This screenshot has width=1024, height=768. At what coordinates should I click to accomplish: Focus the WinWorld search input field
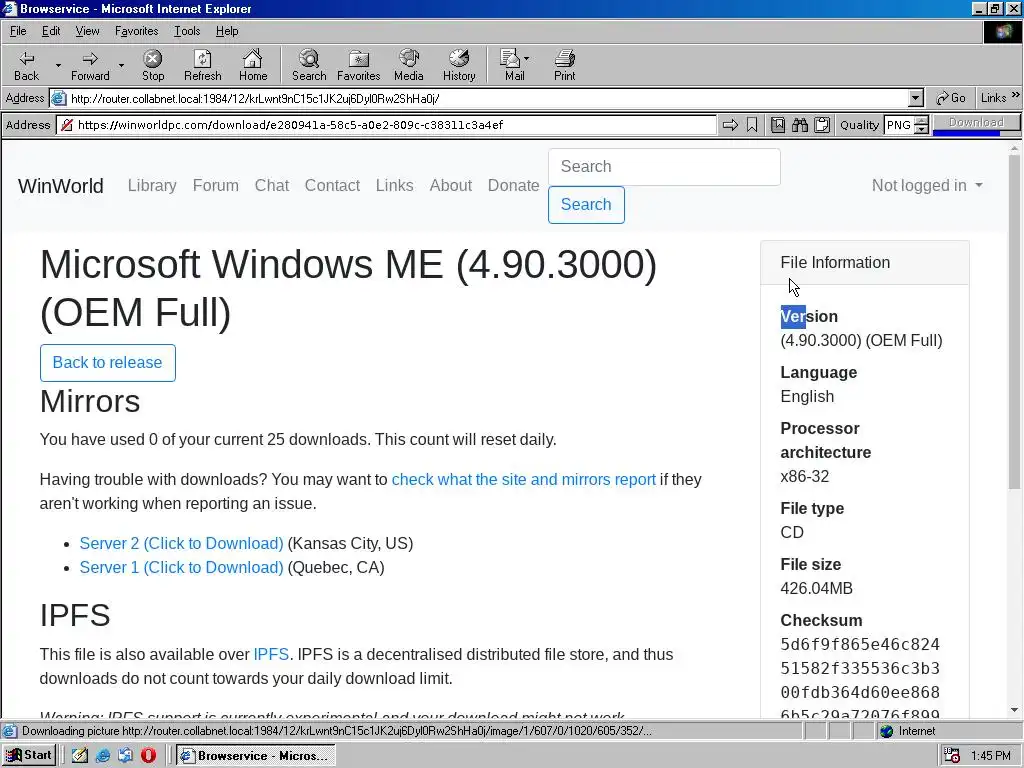(x=664, y=167)
